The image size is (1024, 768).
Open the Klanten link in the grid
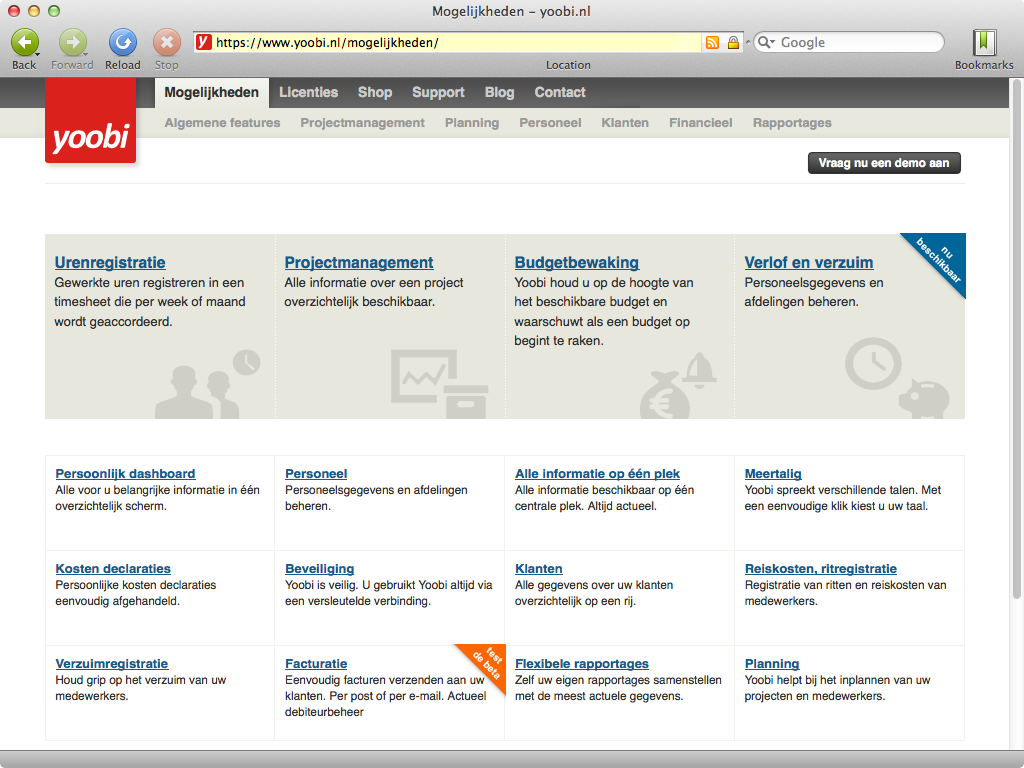pyautogui.click(x=539, y=568)
